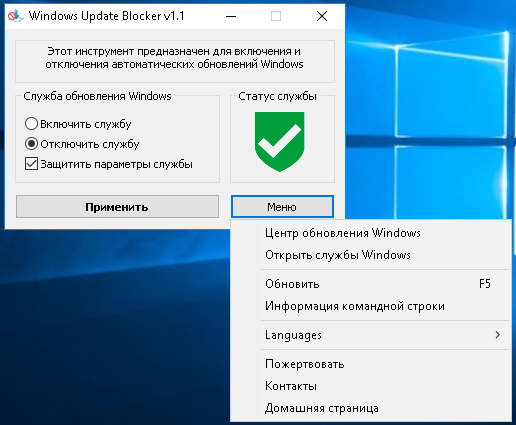Viewport: 516px width, 425px height.
Task: Click the green shield service status icon
Action: (x=279, y=142)
